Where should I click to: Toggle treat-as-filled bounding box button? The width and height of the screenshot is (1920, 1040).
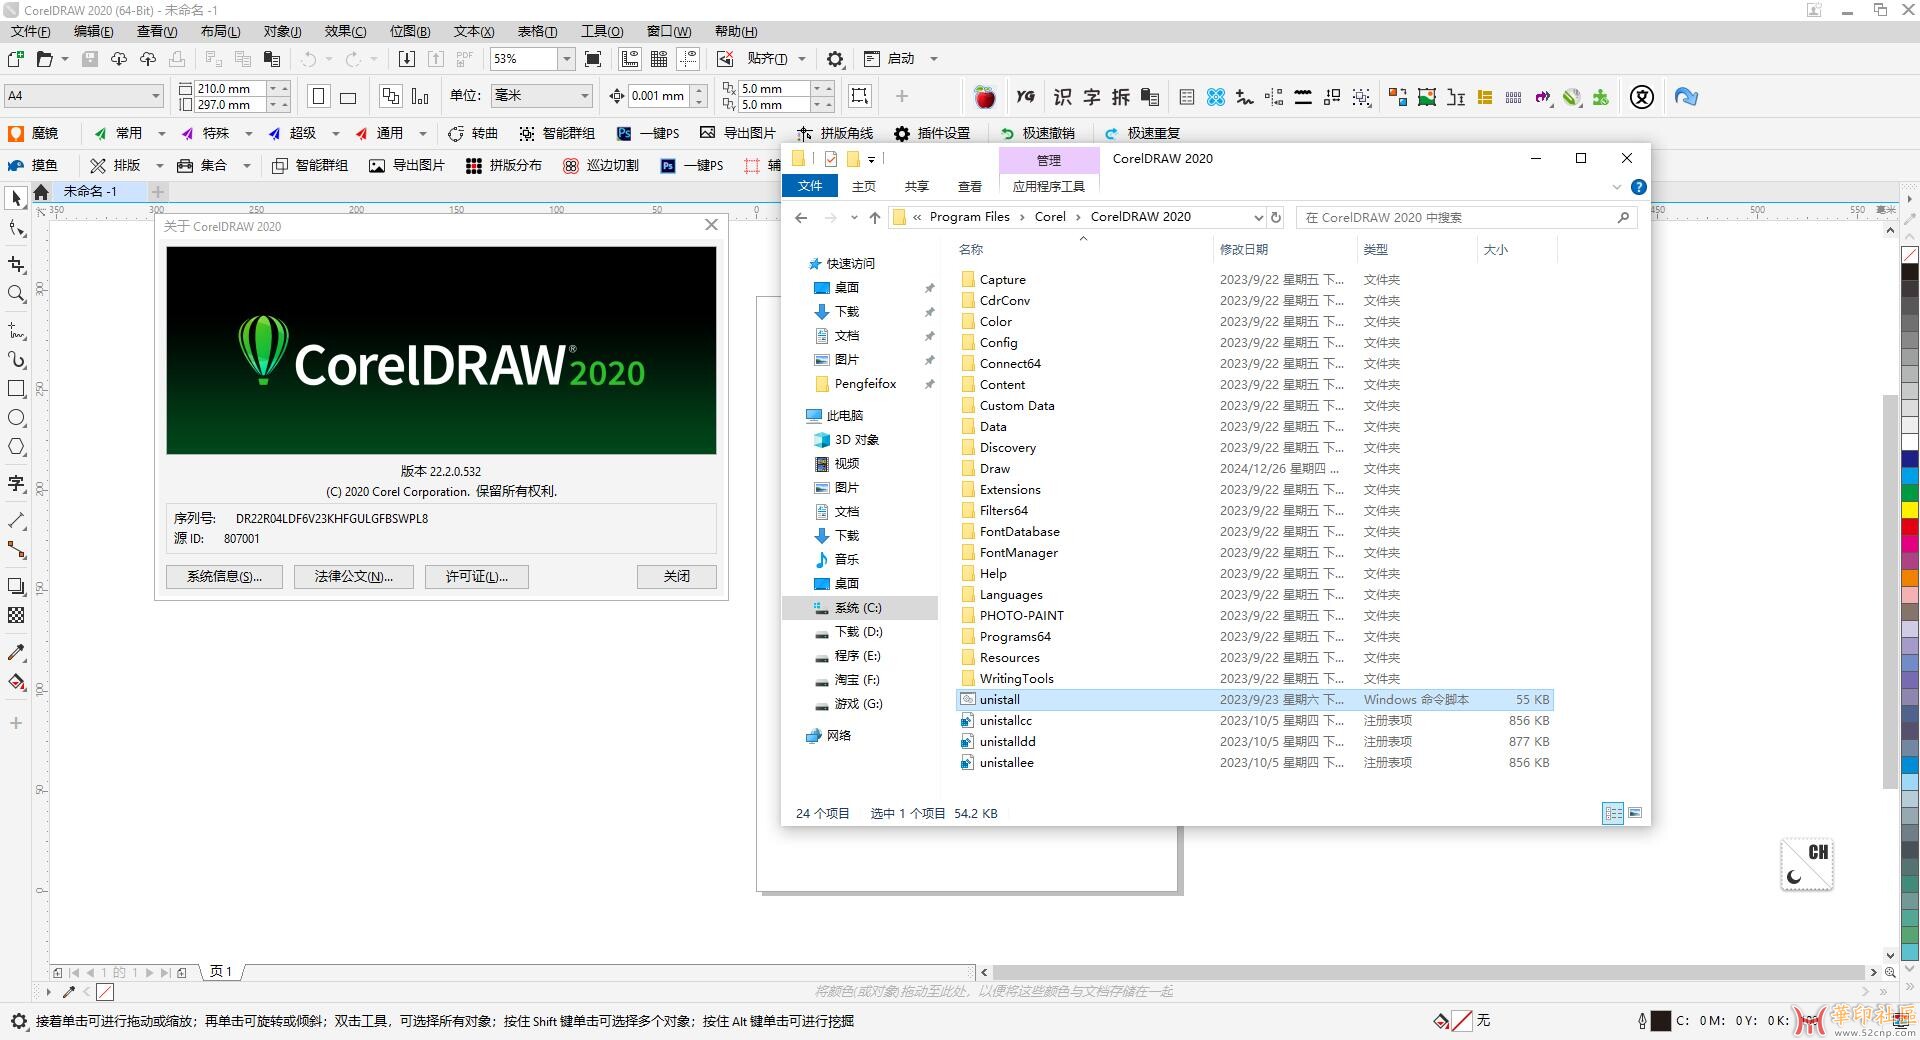click(x=859, y=96)
